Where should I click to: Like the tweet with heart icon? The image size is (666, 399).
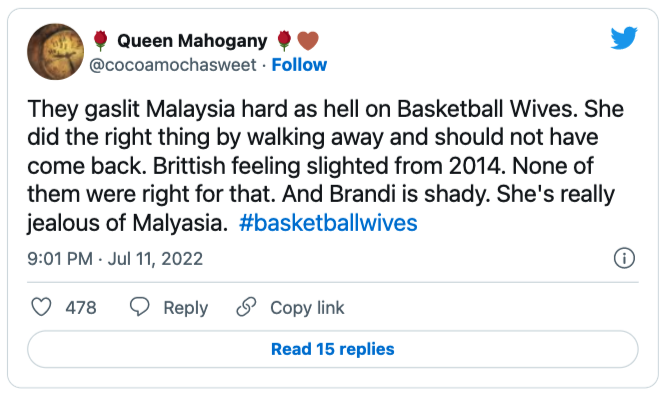(x=41, y=307)
